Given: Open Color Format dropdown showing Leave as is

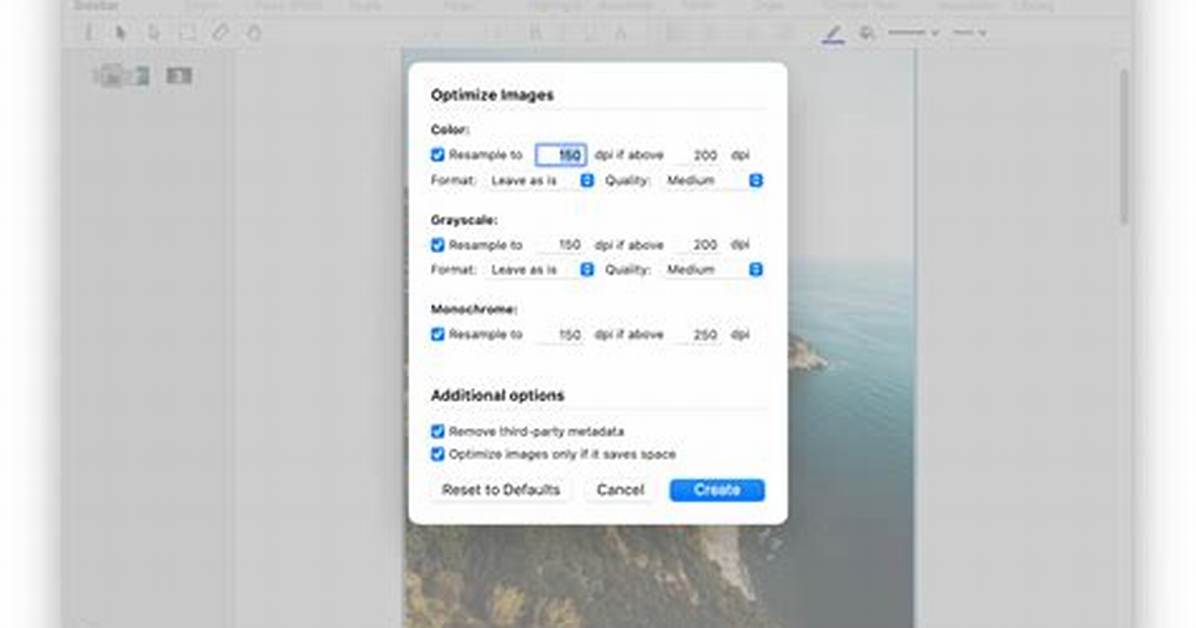Looking at the screenshot, I should coord(540,181).
